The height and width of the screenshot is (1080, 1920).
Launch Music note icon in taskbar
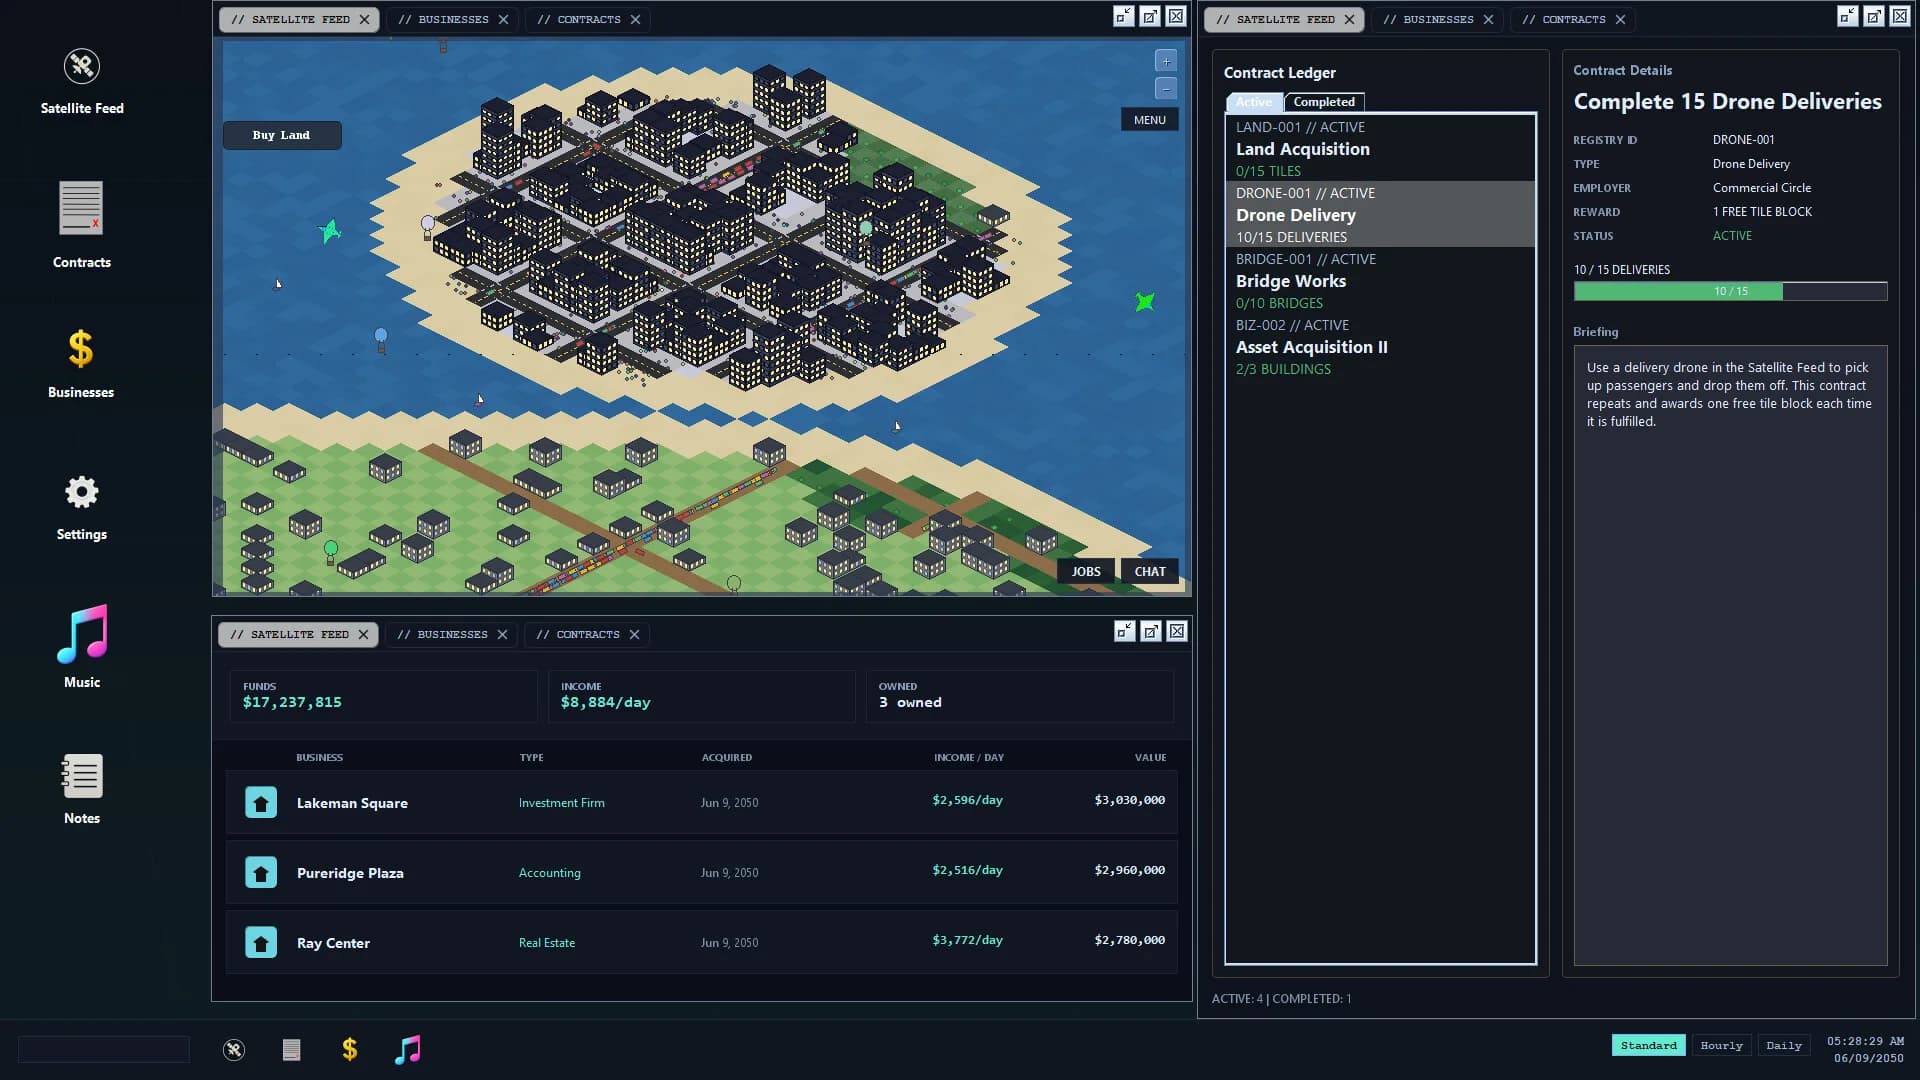(x=408, y=1049)
